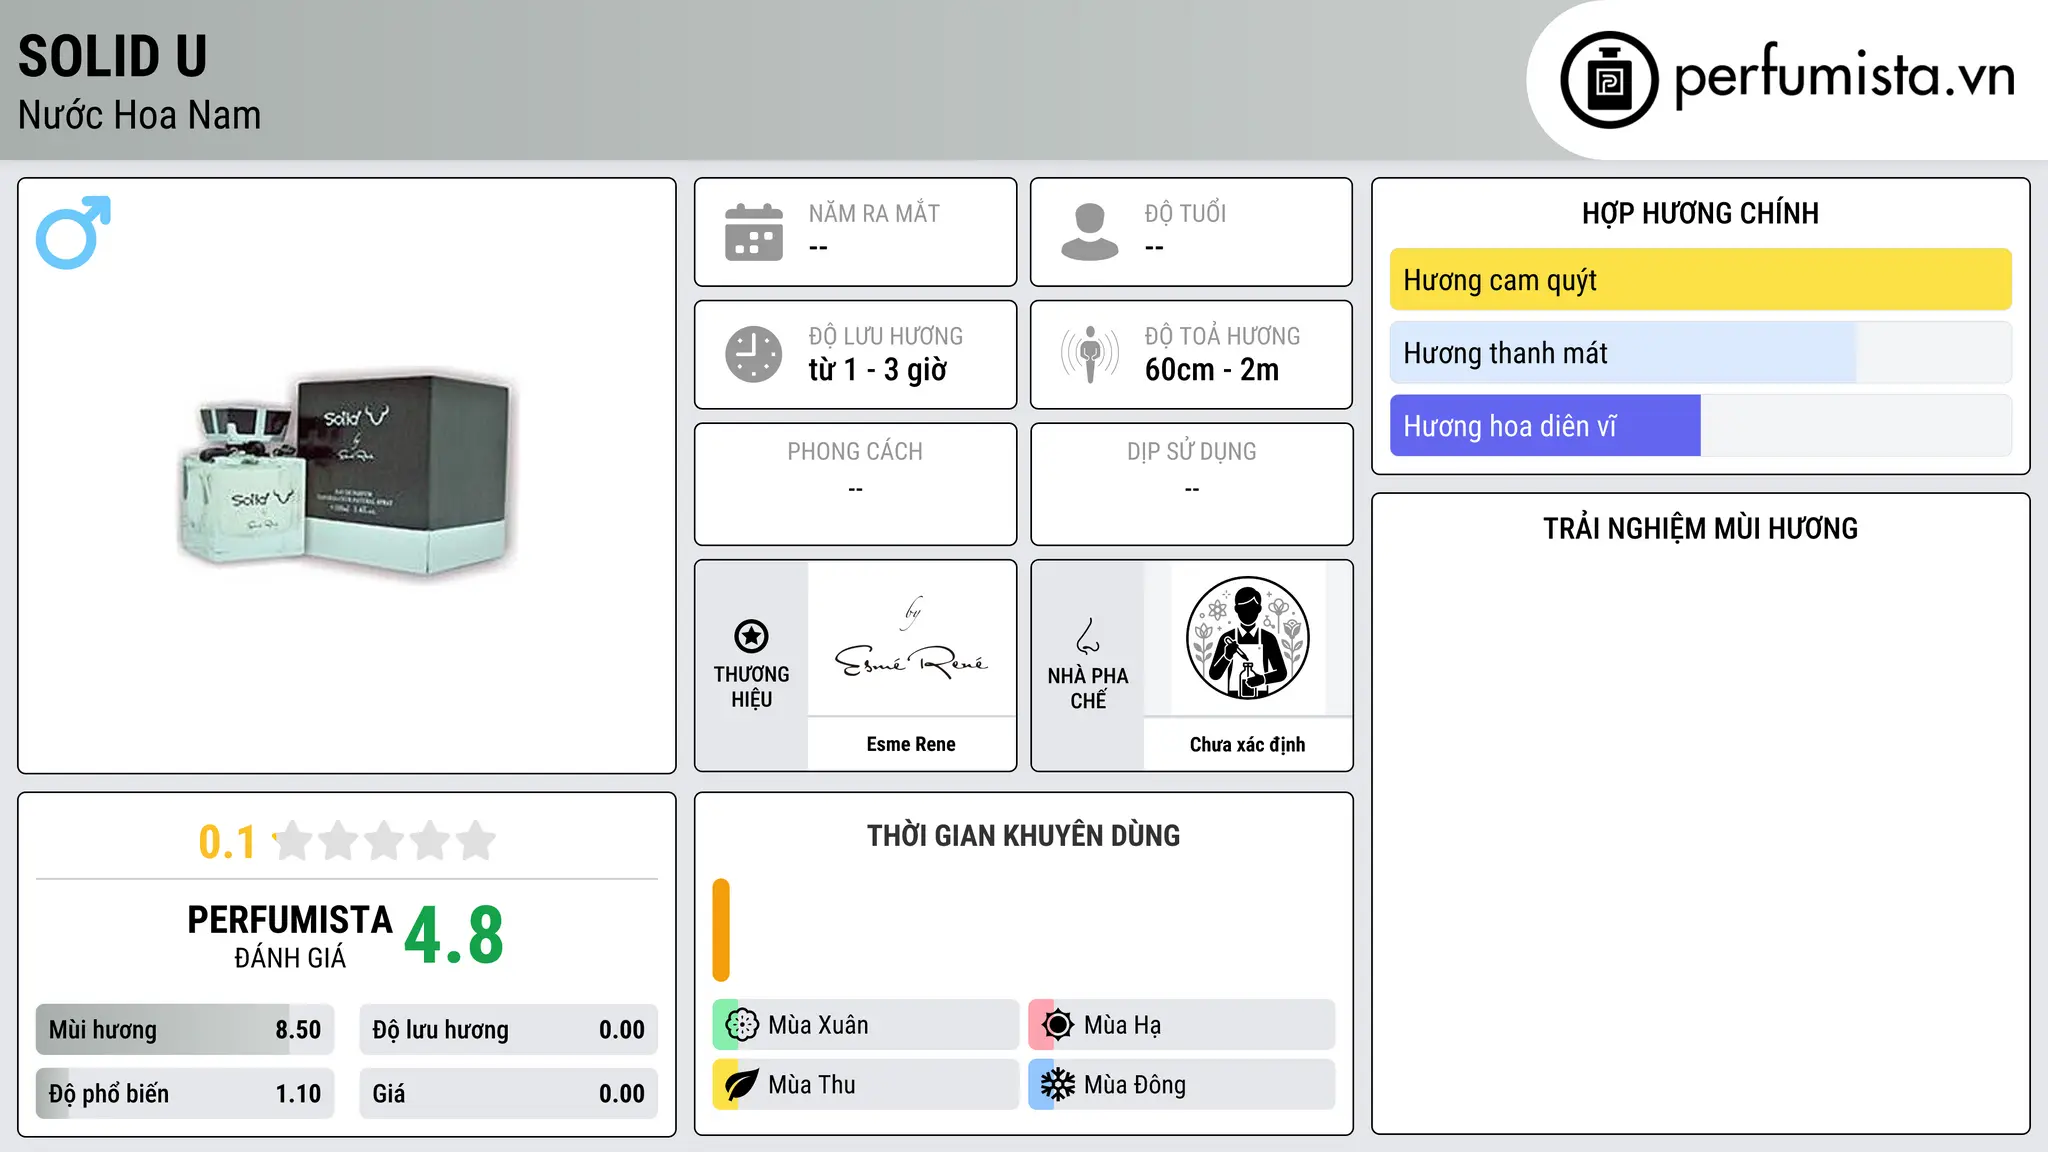
Task: Open the Esme Rene signature brand logo
Action: (x=911, y=640)
